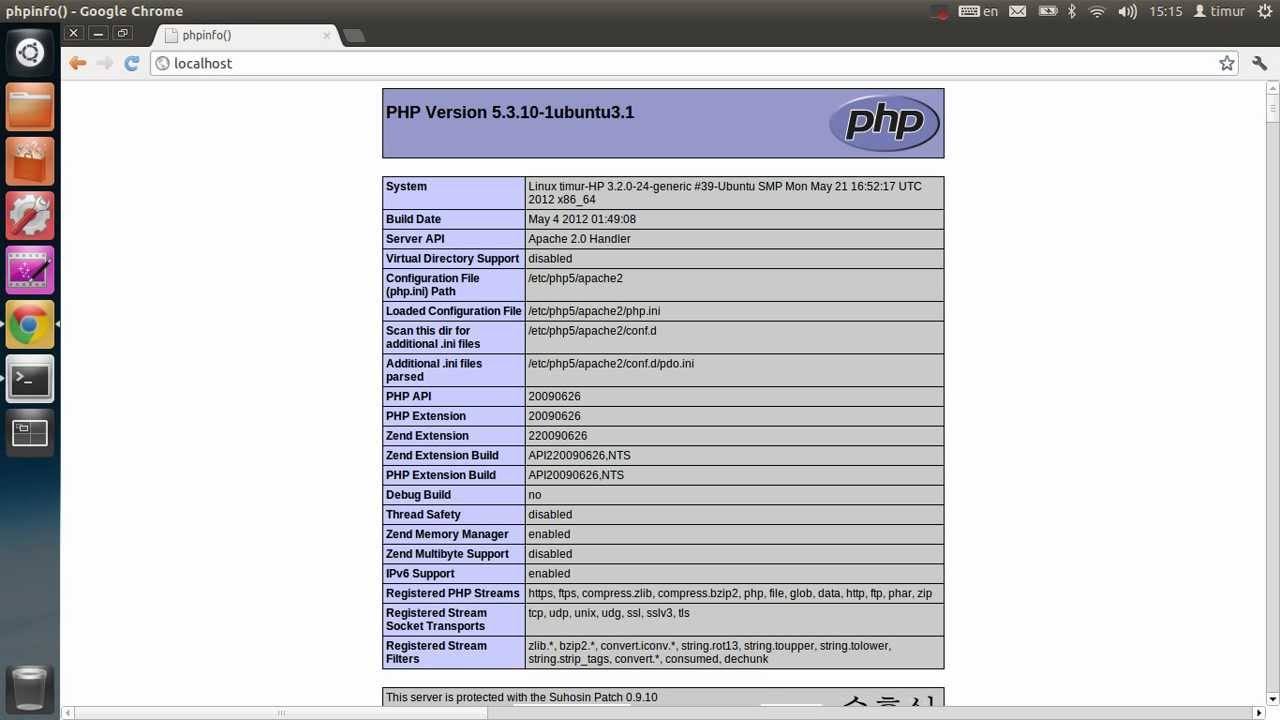The height and width of the screenshot is (720, 1280).
Task: Click the Registered PHP Streams label
Action: point(453,593)
